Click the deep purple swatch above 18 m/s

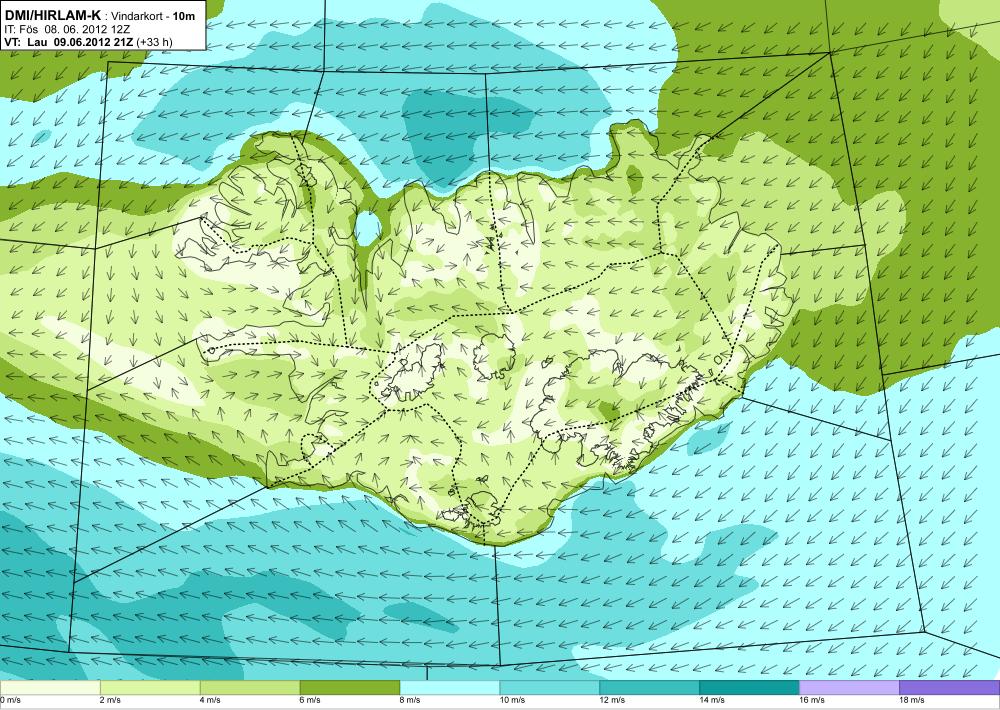pos(950,688)
